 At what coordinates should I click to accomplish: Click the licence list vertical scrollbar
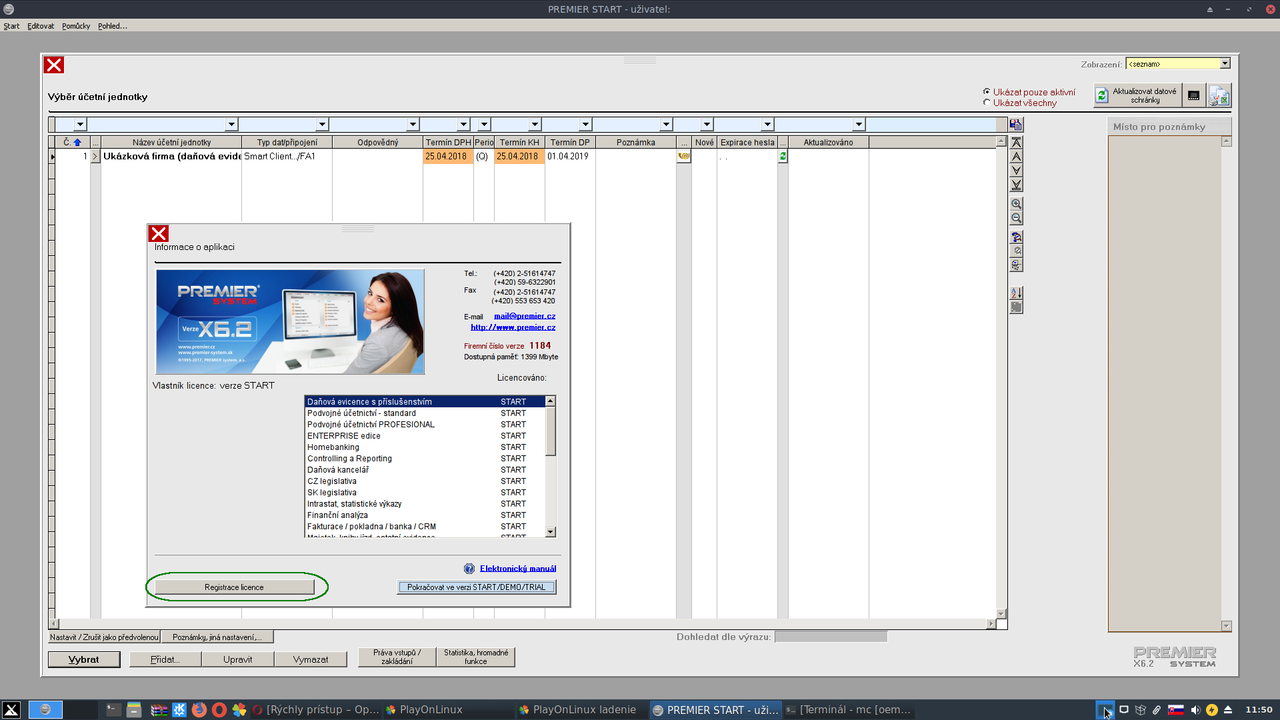(x=550, y=466)
